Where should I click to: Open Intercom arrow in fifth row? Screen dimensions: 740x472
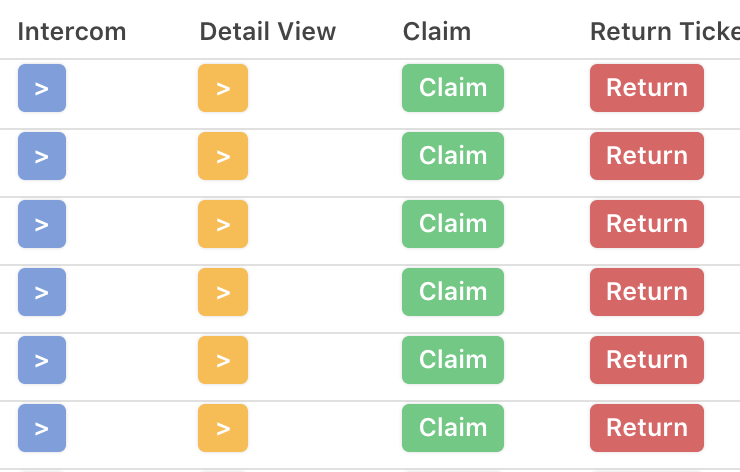tap(42, 360)
